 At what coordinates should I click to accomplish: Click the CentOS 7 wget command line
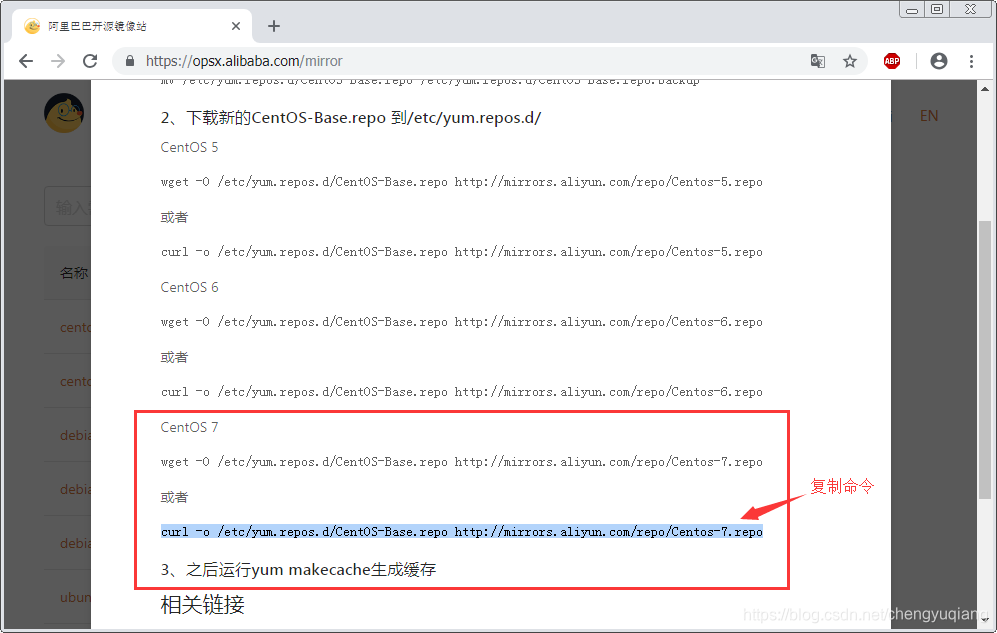pos(462,461)
